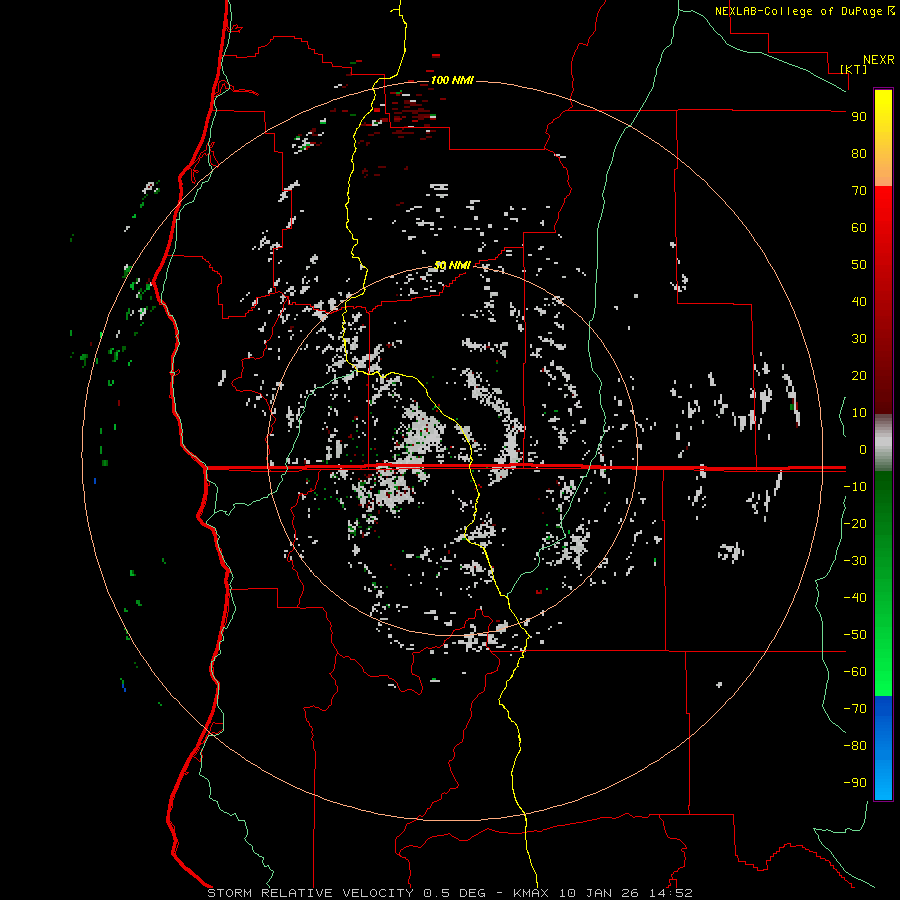900x900 pixels.
Task: Click the 14:52 timestamp in the caption
Action: [x=671, y=893]
